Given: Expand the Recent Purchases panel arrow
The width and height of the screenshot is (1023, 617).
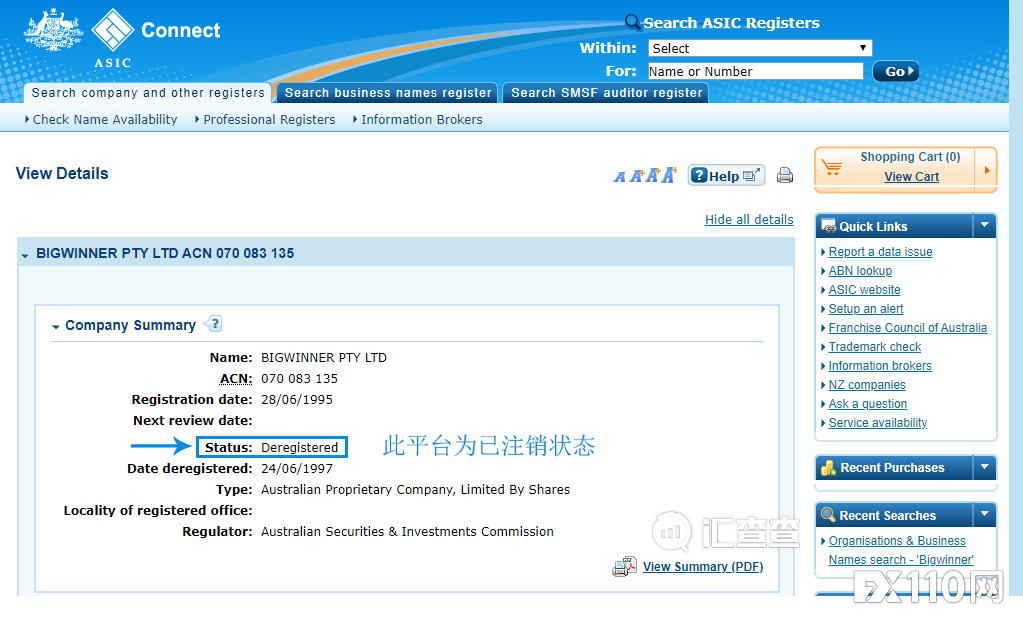Looking at the screenshot, I should [984, 467].
